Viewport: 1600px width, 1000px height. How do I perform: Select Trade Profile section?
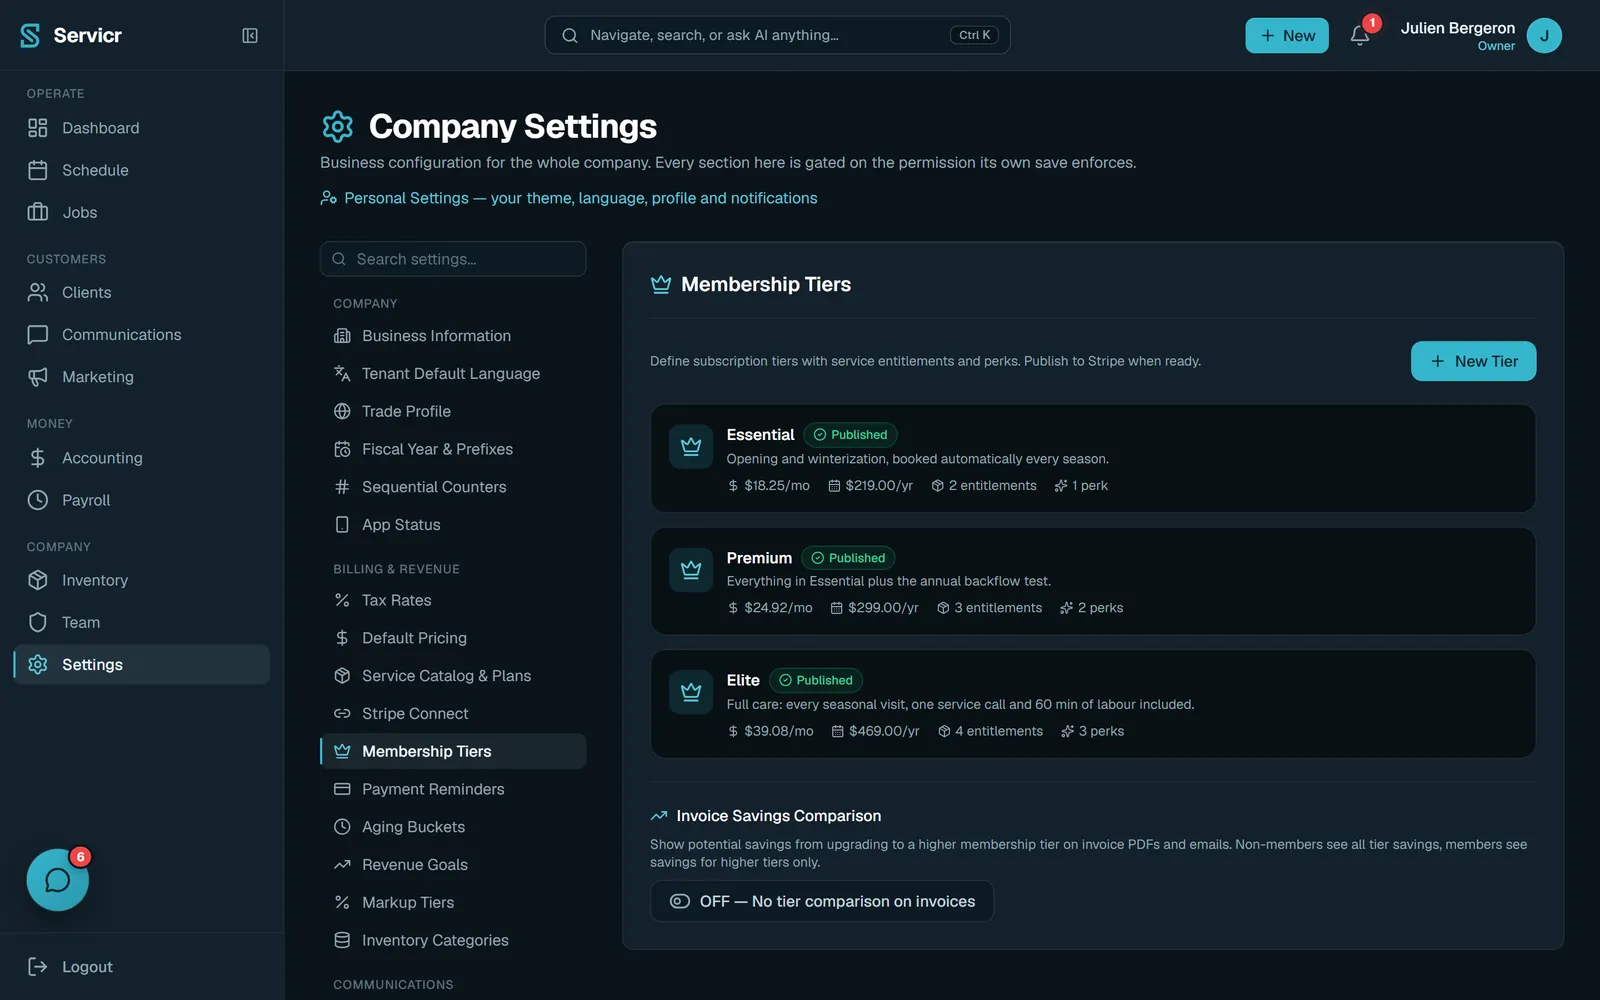[x=453, y=411]
